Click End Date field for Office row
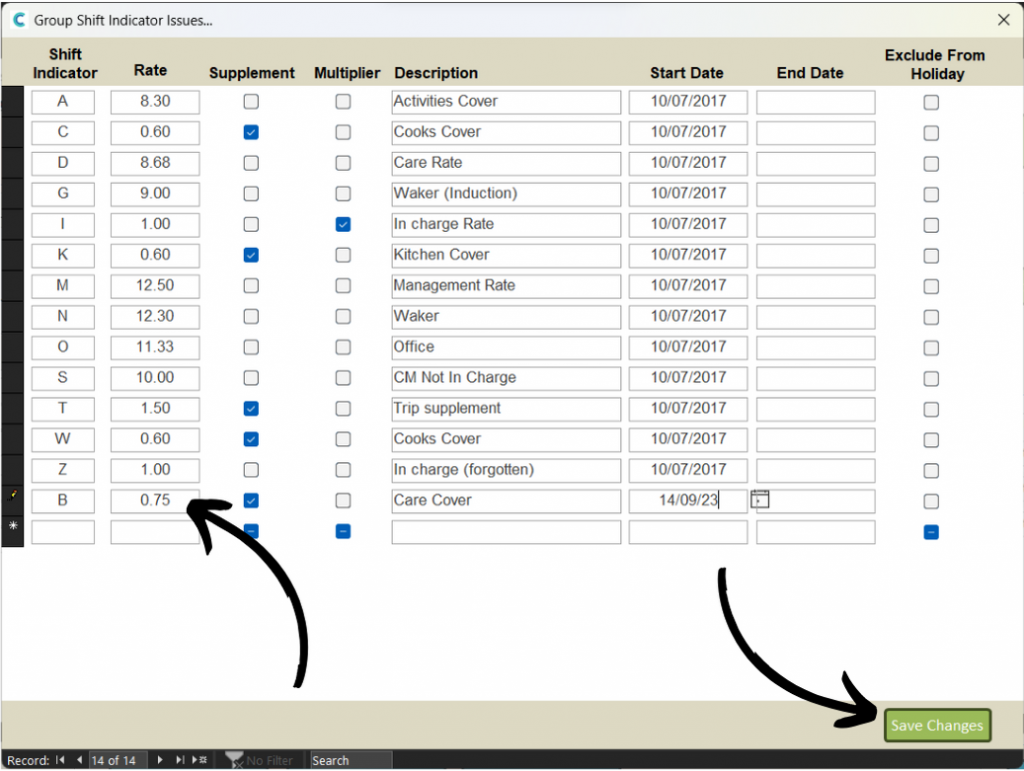Screen dimensions: 1024x771 click(816, 347)
